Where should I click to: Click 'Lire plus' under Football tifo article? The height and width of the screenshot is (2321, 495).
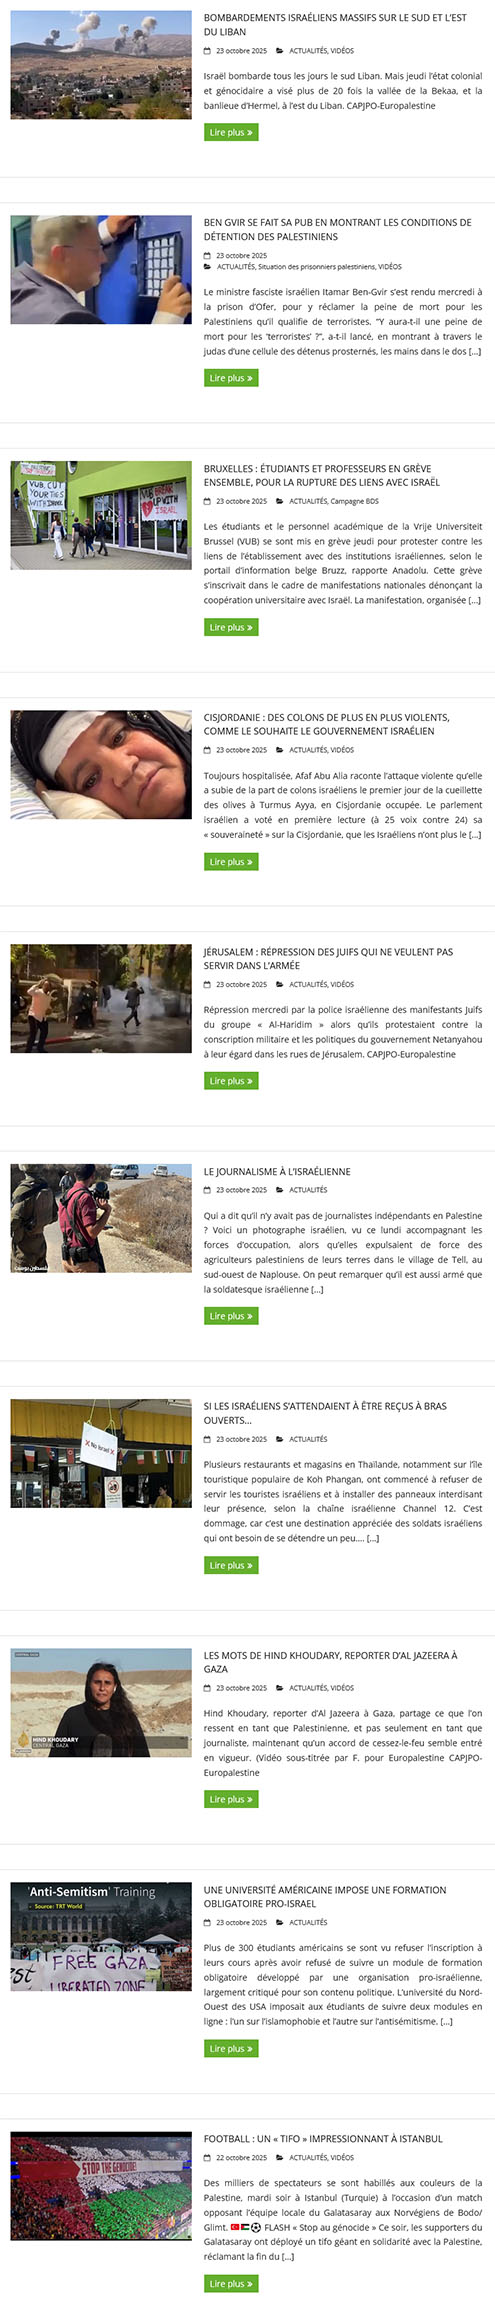click(231, 2284)
